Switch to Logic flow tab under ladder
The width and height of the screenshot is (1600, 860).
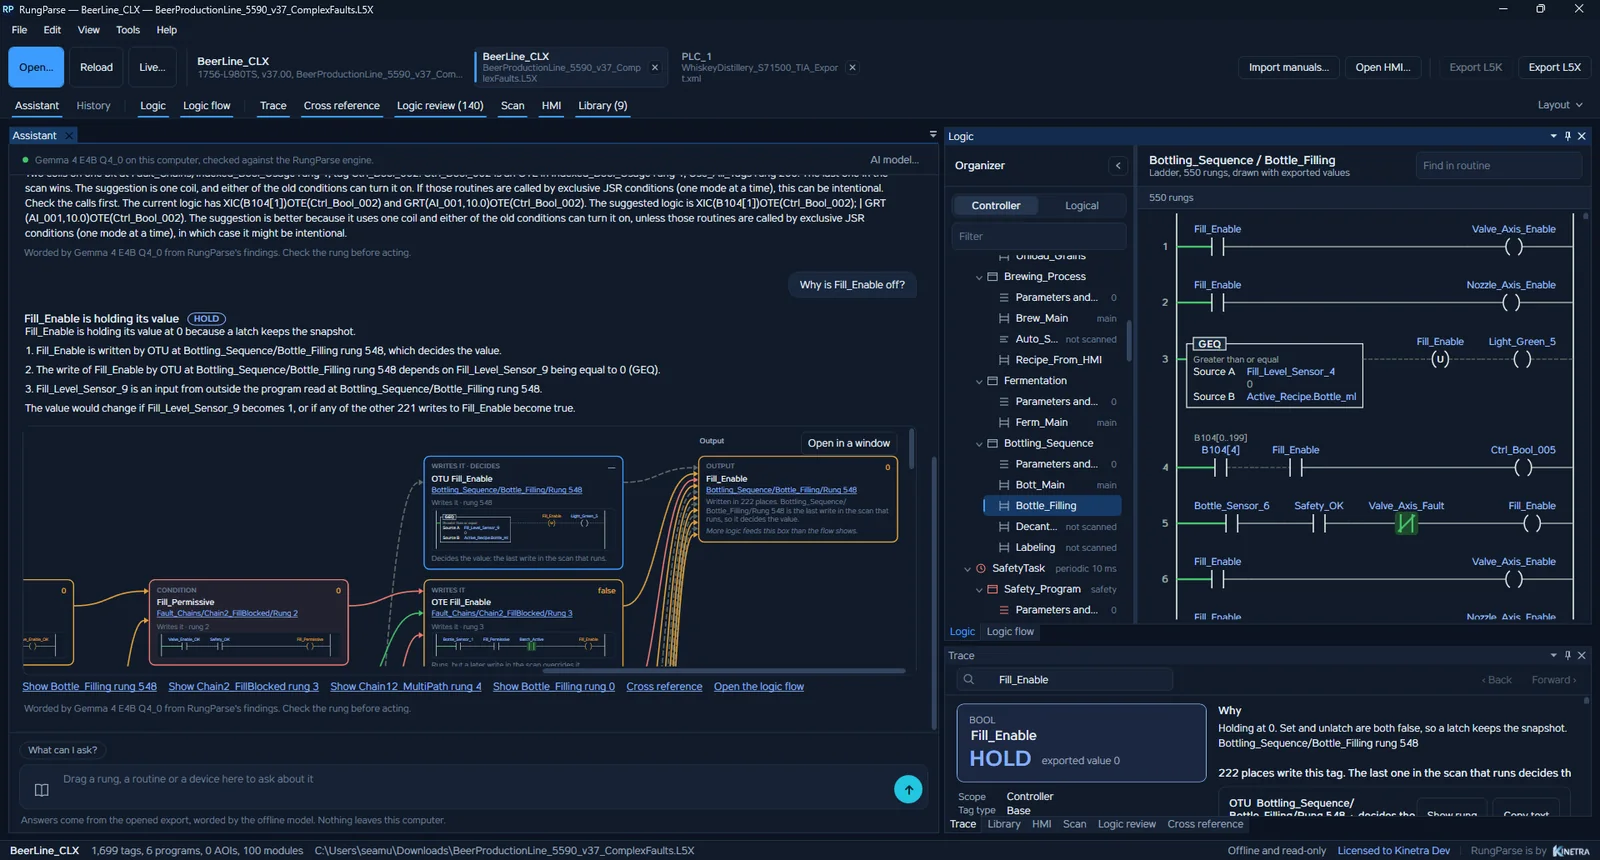click(1010, 632)
